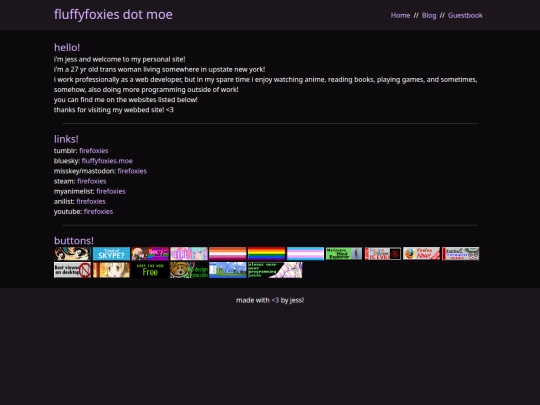Open the anilist firefoxies link
Image resolution: width=540 pixels, height=405 pixels.
91,201
